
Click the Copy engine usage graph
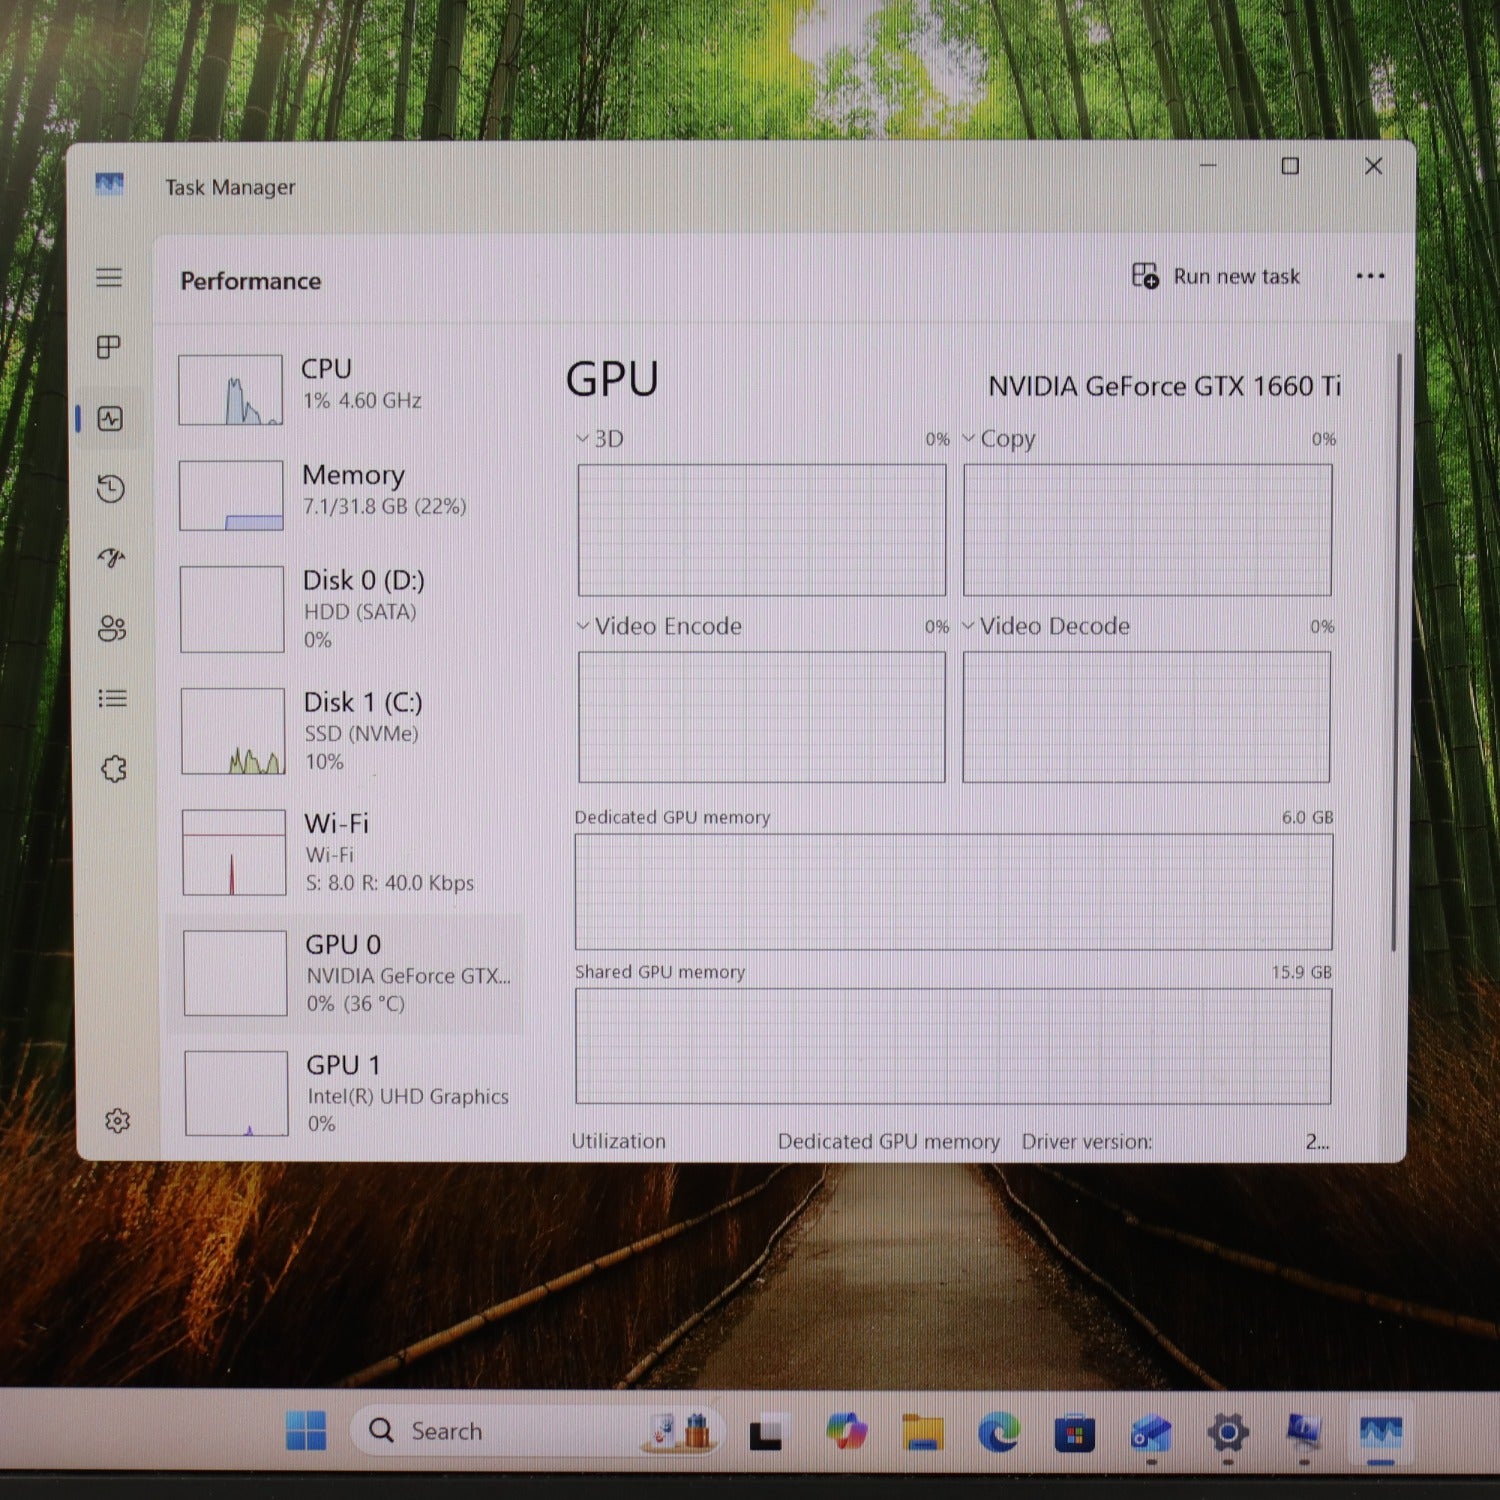(1147, 529)
